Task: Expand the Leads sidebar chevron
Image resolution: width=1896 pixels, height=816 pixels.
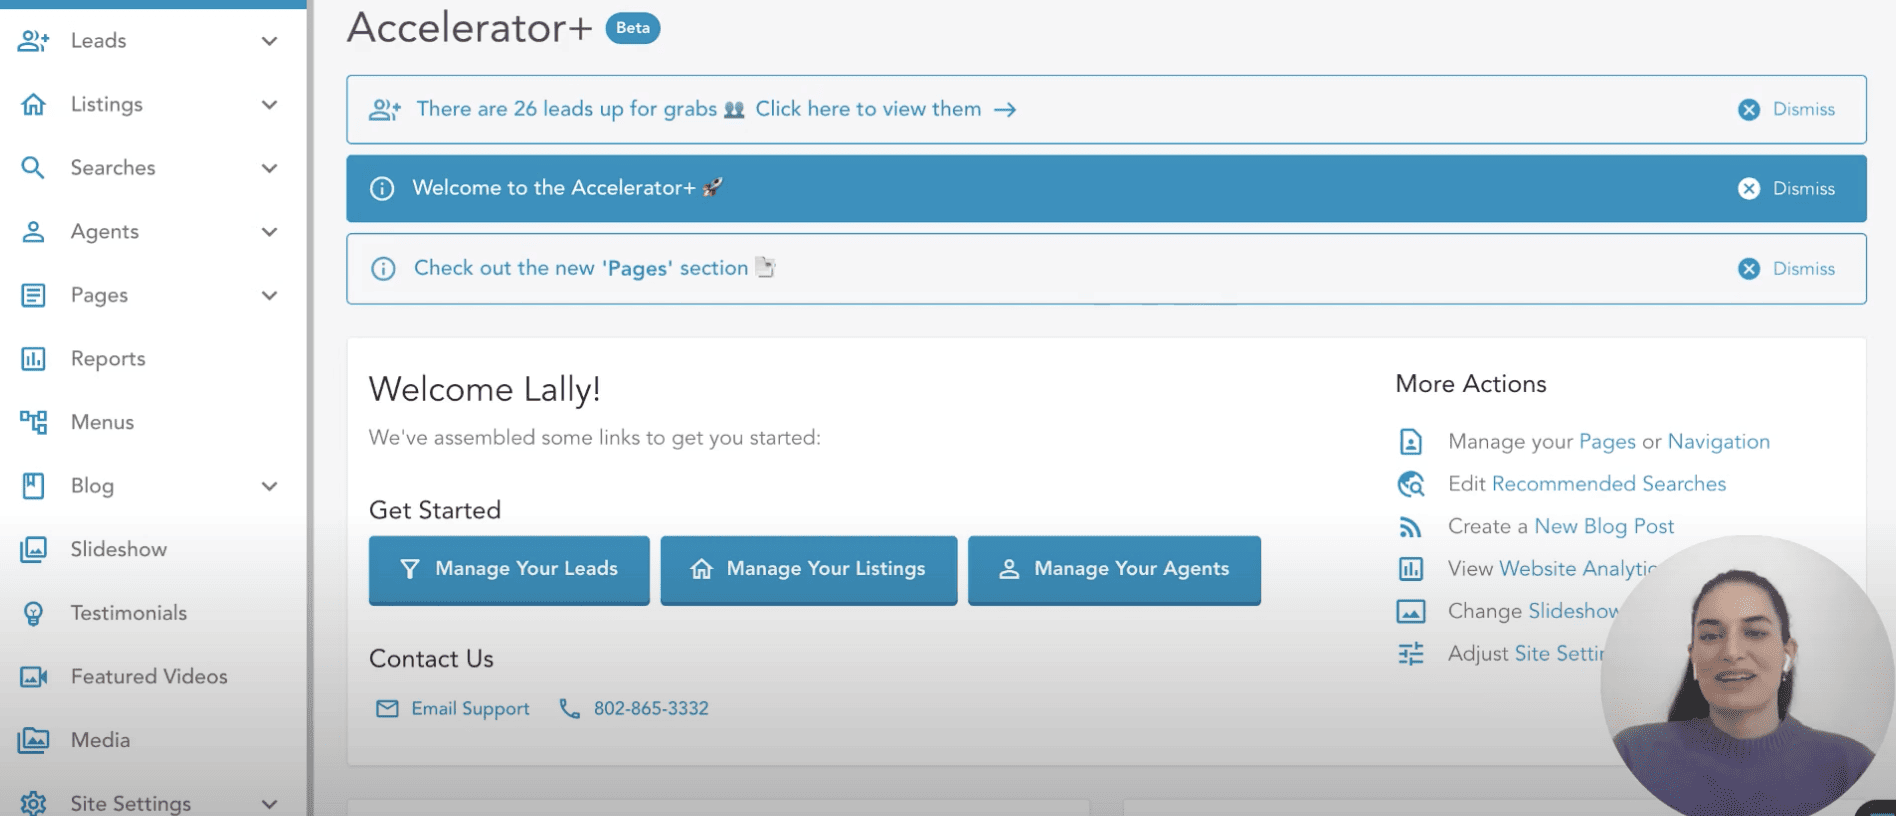Action: [269, 41]
